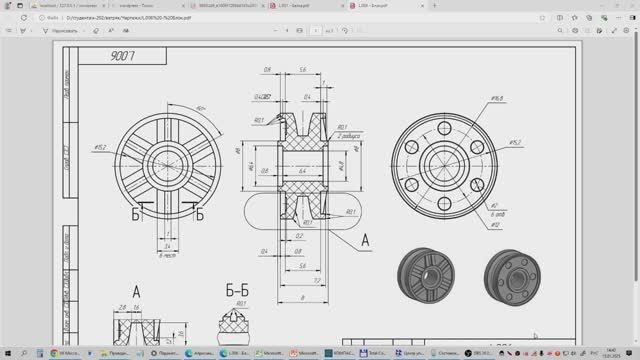
Task: Click the browser extension icon before the menu
Action: pos(604,18)
